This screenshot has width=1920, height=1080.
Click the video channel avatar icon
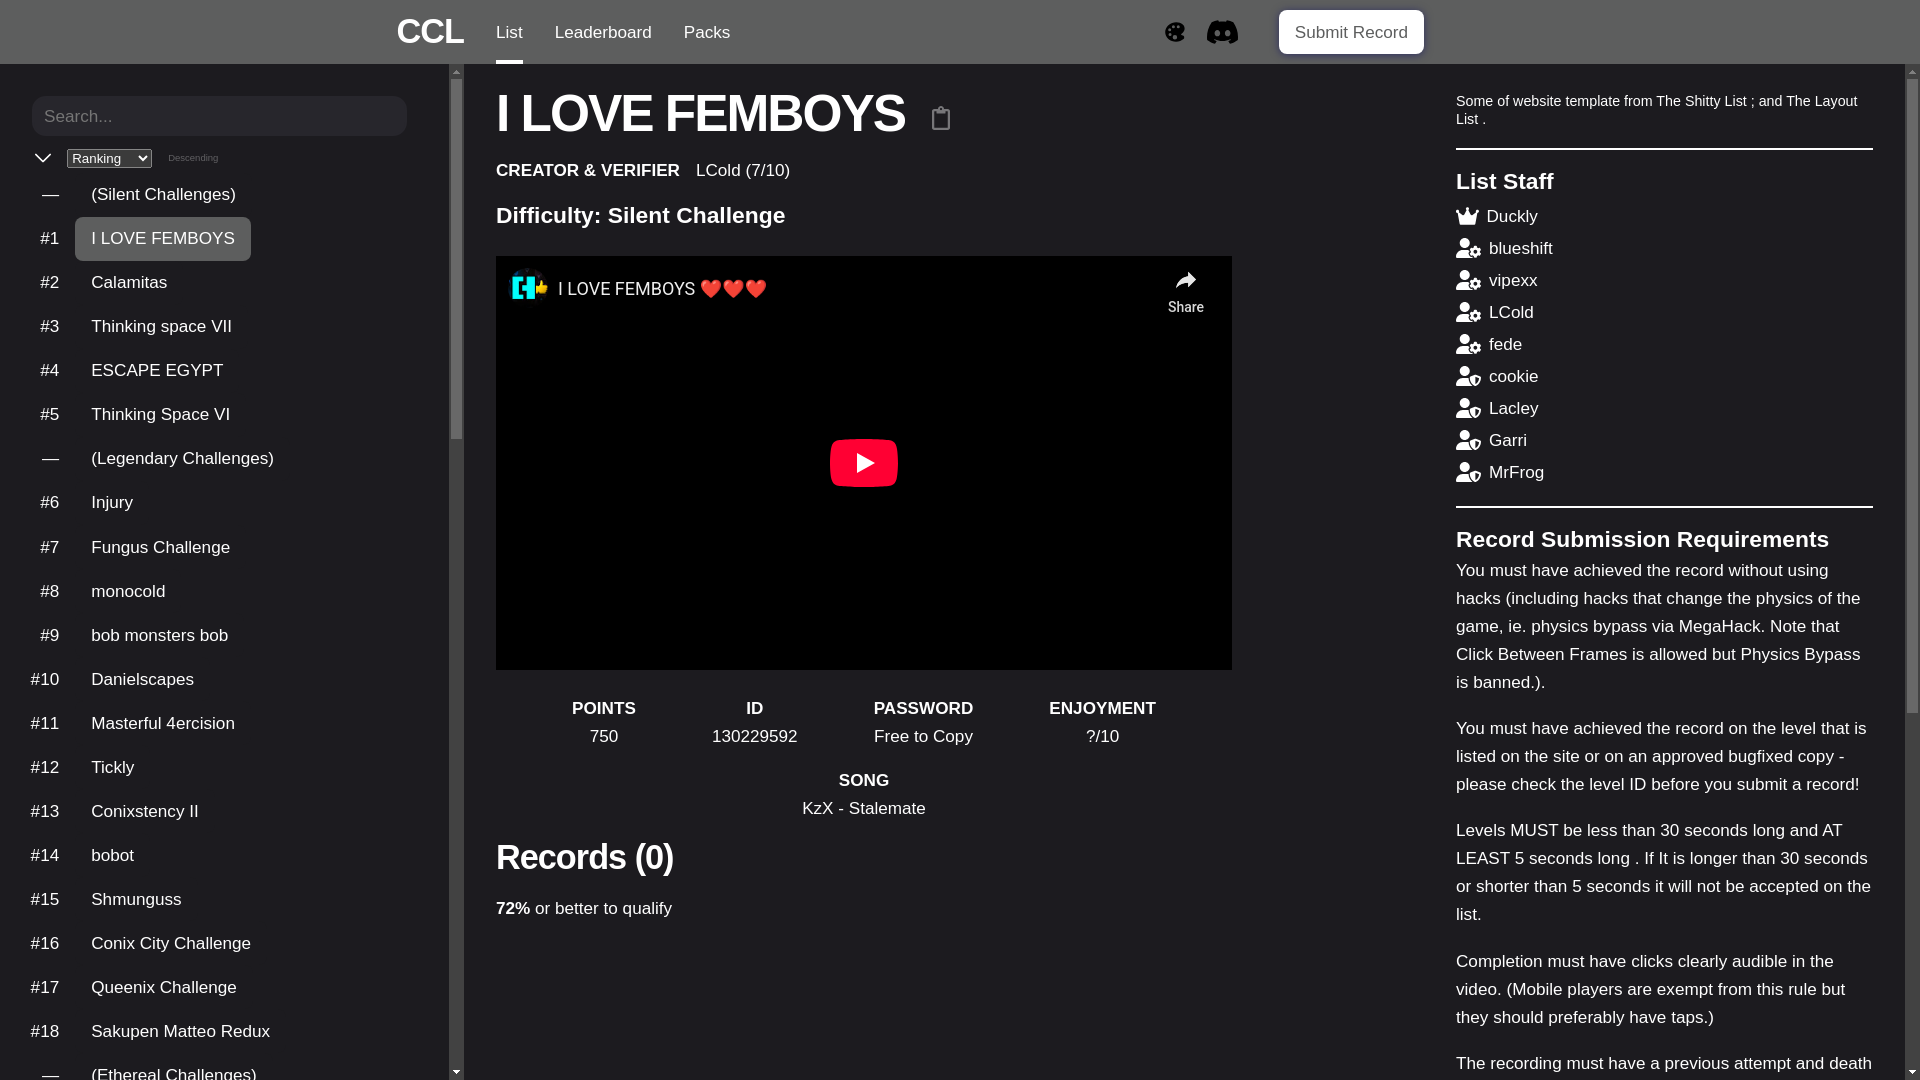(x=528, y=288)
